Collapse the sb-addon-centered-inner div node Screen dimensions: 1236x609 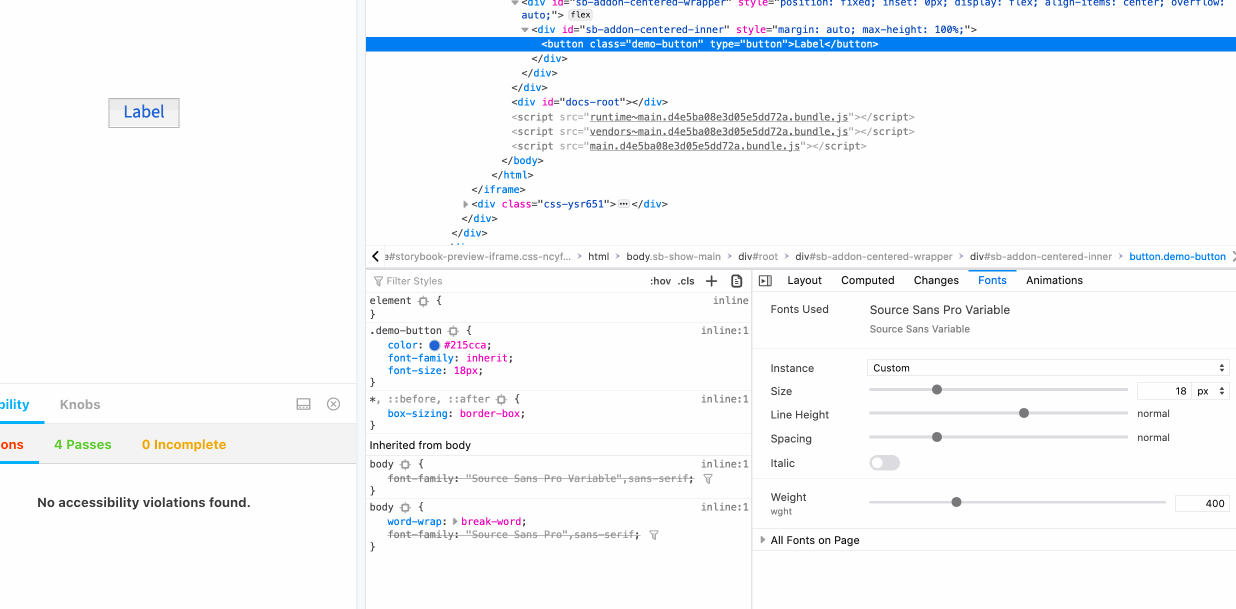pyautogui.click(x=526, y=30)
